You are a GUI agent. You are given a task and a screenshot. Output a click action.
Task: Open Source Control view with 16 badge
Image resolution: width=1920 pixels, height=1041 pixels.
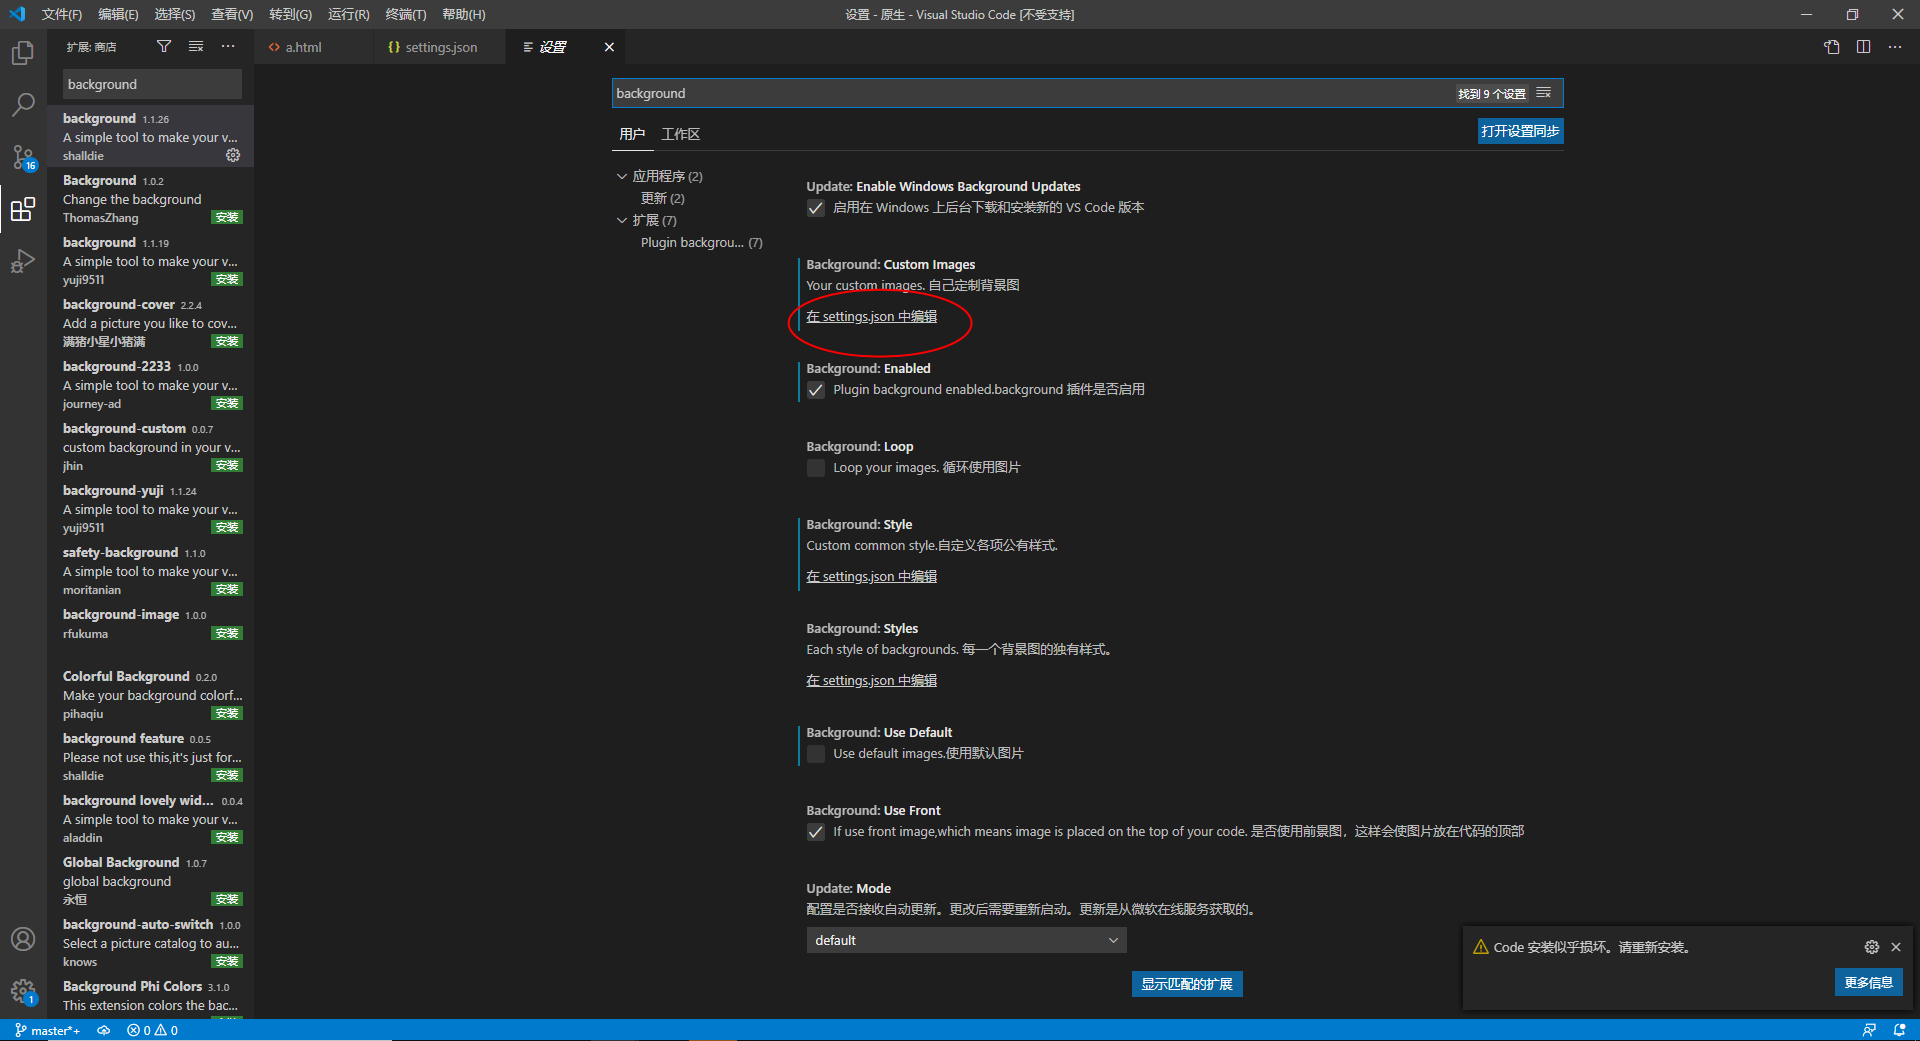23,157
